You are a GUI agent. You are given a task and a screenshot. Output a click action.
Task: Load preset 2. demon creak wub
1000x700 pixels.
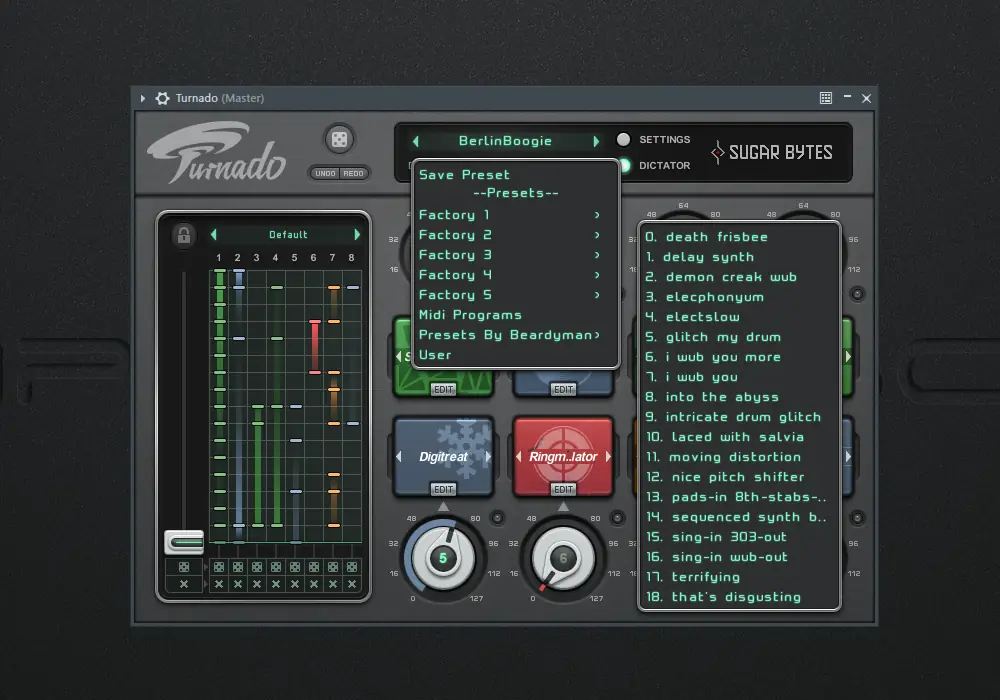(x=740, y=277)
